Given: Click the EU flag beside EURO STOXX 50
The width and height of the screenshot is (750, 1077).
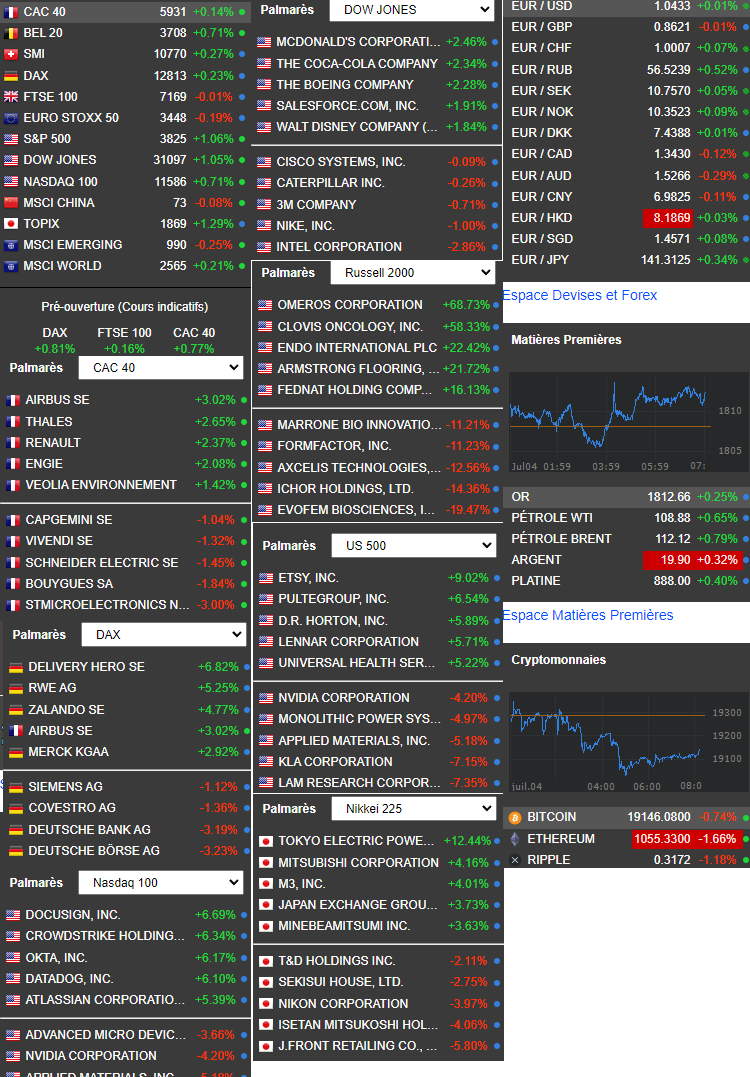Looking at the screenshot, I should 11,118.
